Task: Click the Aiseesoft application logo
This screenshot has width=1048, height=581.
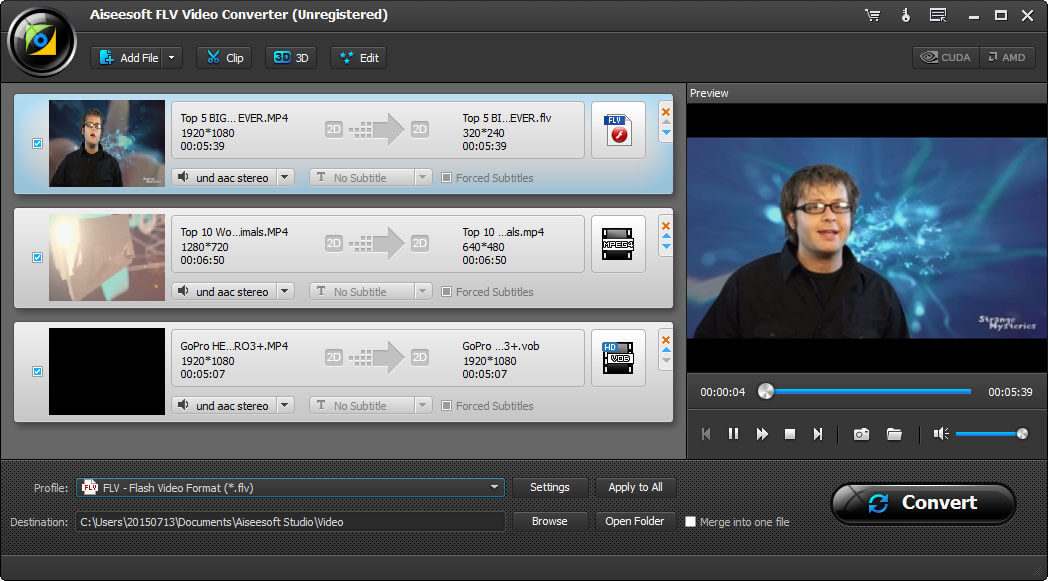Action: click(41, 41)
